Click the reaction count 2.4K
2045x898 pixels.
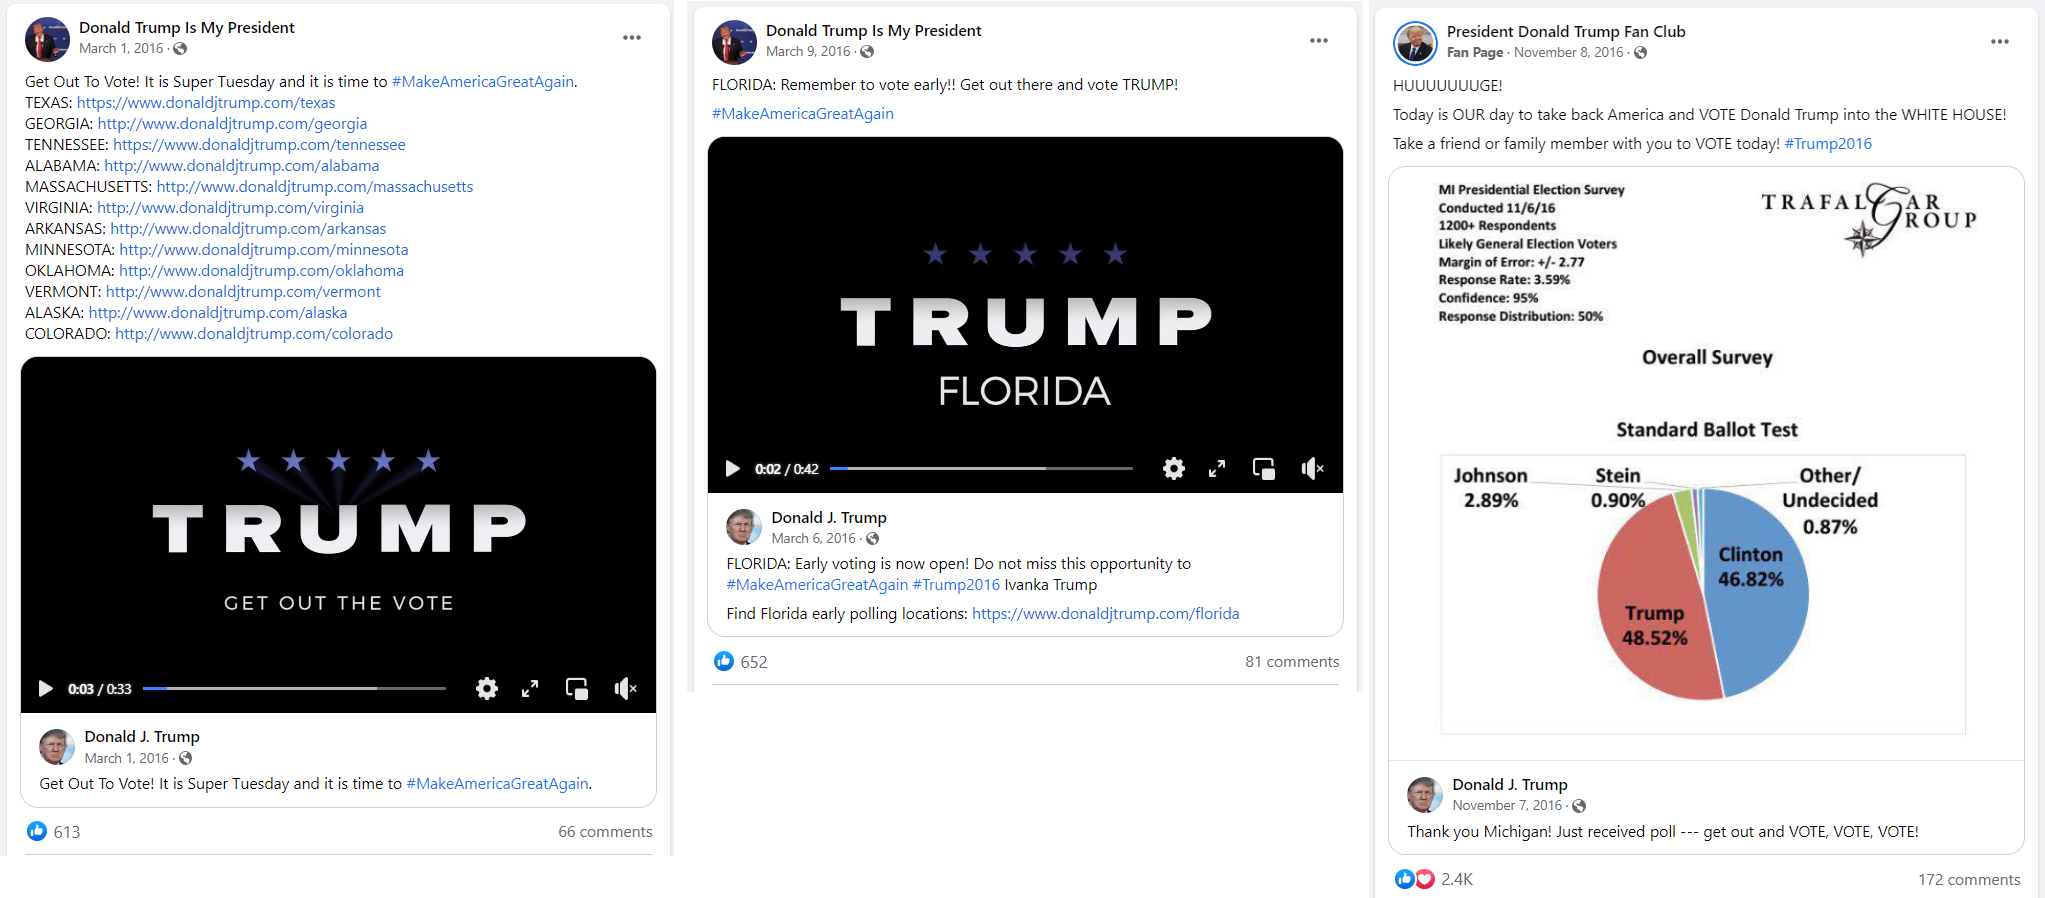click(x=1457, y=880)
